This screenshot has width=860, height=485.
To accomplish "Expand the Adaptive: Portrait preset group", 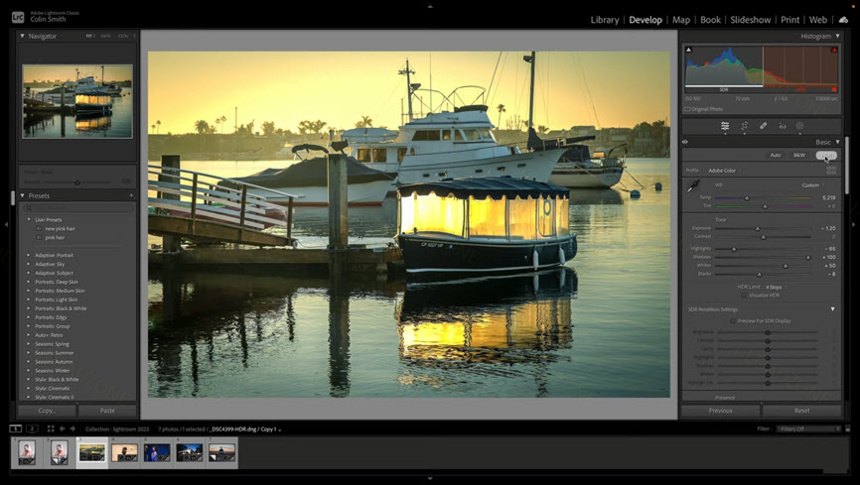I will tap(29, 255).
